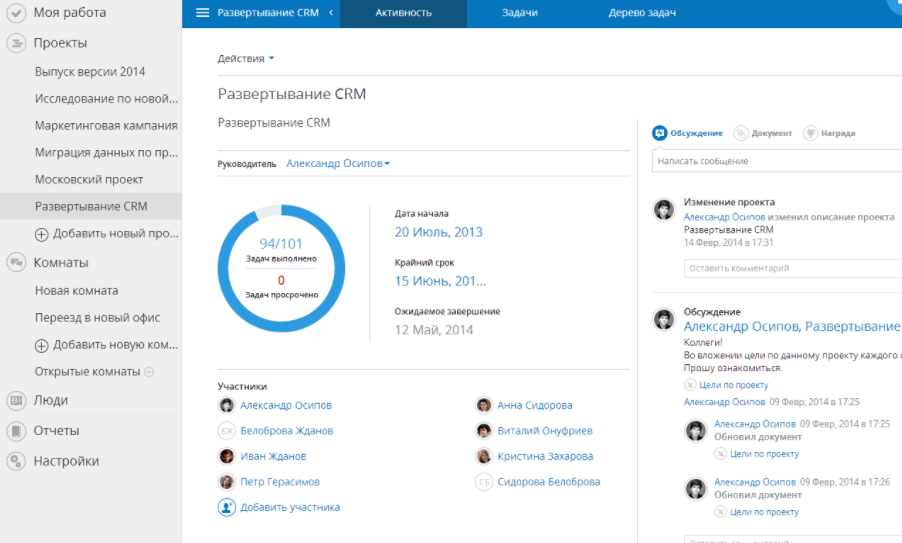Open the Действия dropdown menu
The image size is (902, 543).
(246, 58)
